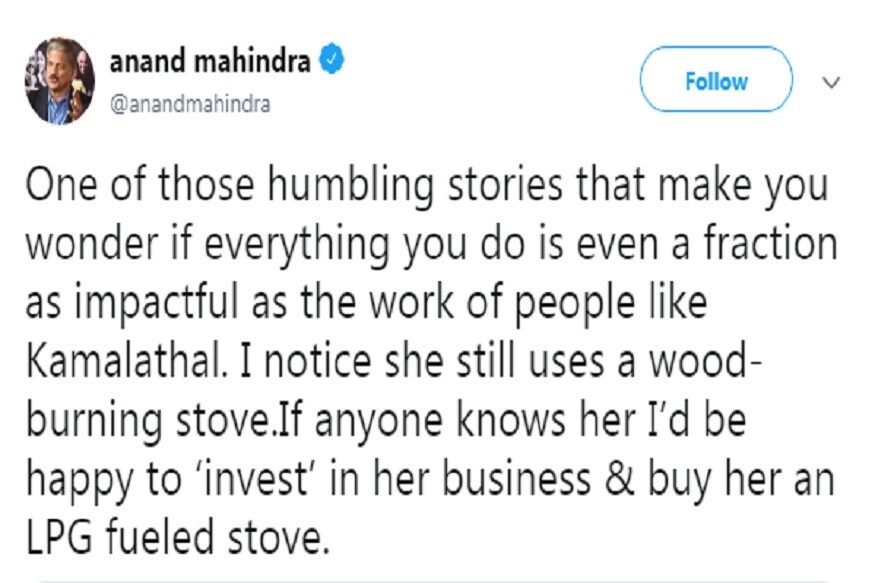Select the phrase 'LPG fueled stove'

[178, 537]
